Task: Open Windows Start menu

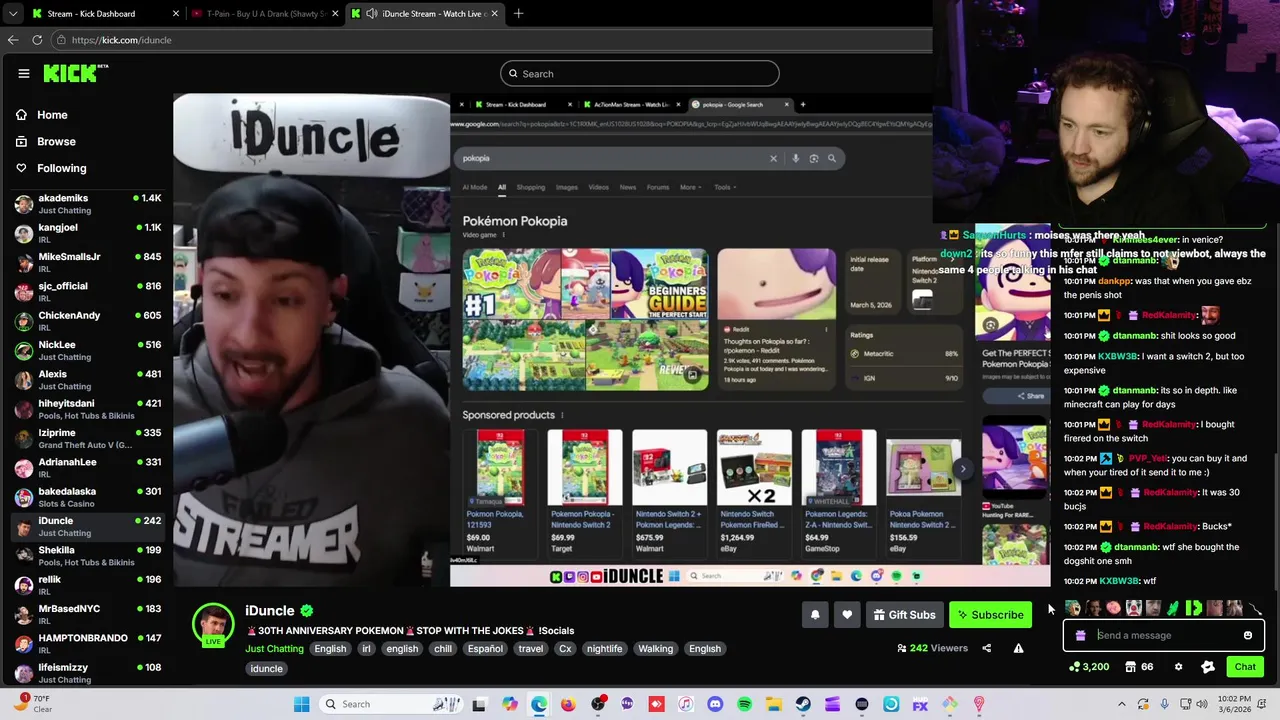Action: 301,704
